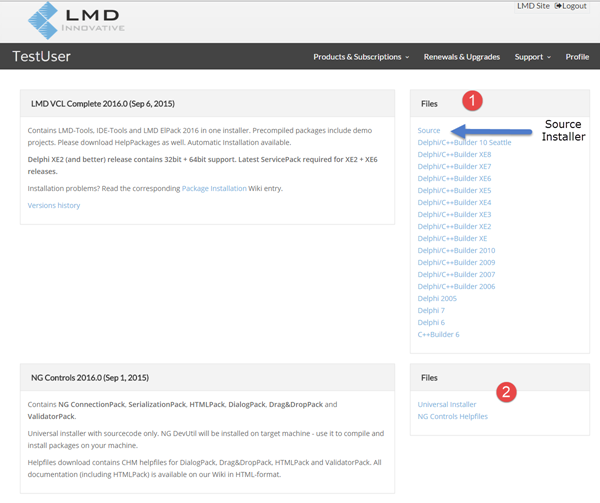Download the Delphi/C++Builder XE8 package

(x=454, y=155)
